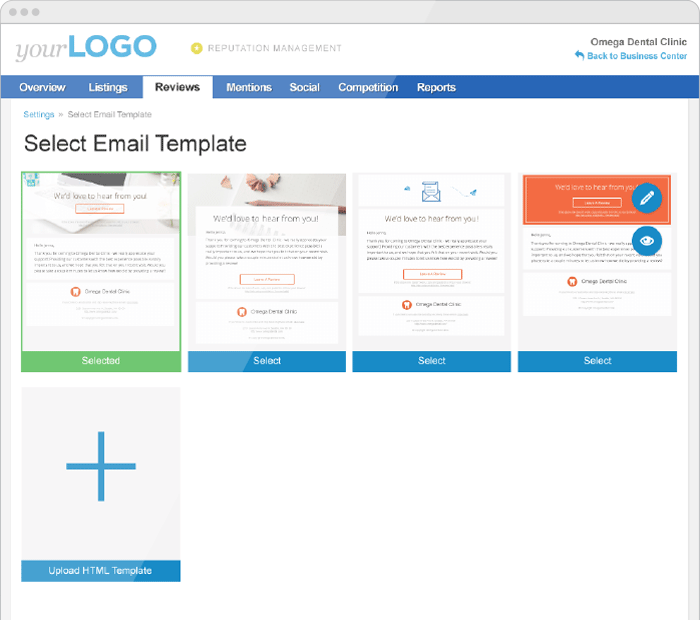The image size is (700, 620).
Task: Switch to the Listings tab
Action: pyautogui.click(x=108, y=87)
